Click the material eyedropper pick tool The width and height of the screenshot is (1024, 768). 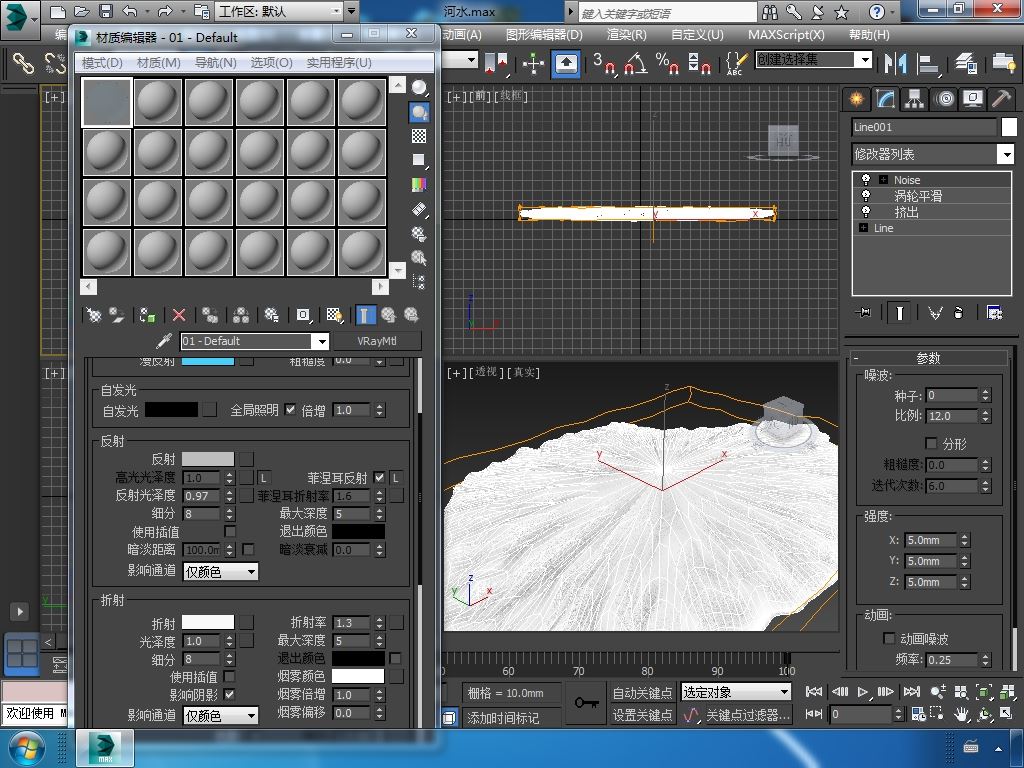click(165, 341)
